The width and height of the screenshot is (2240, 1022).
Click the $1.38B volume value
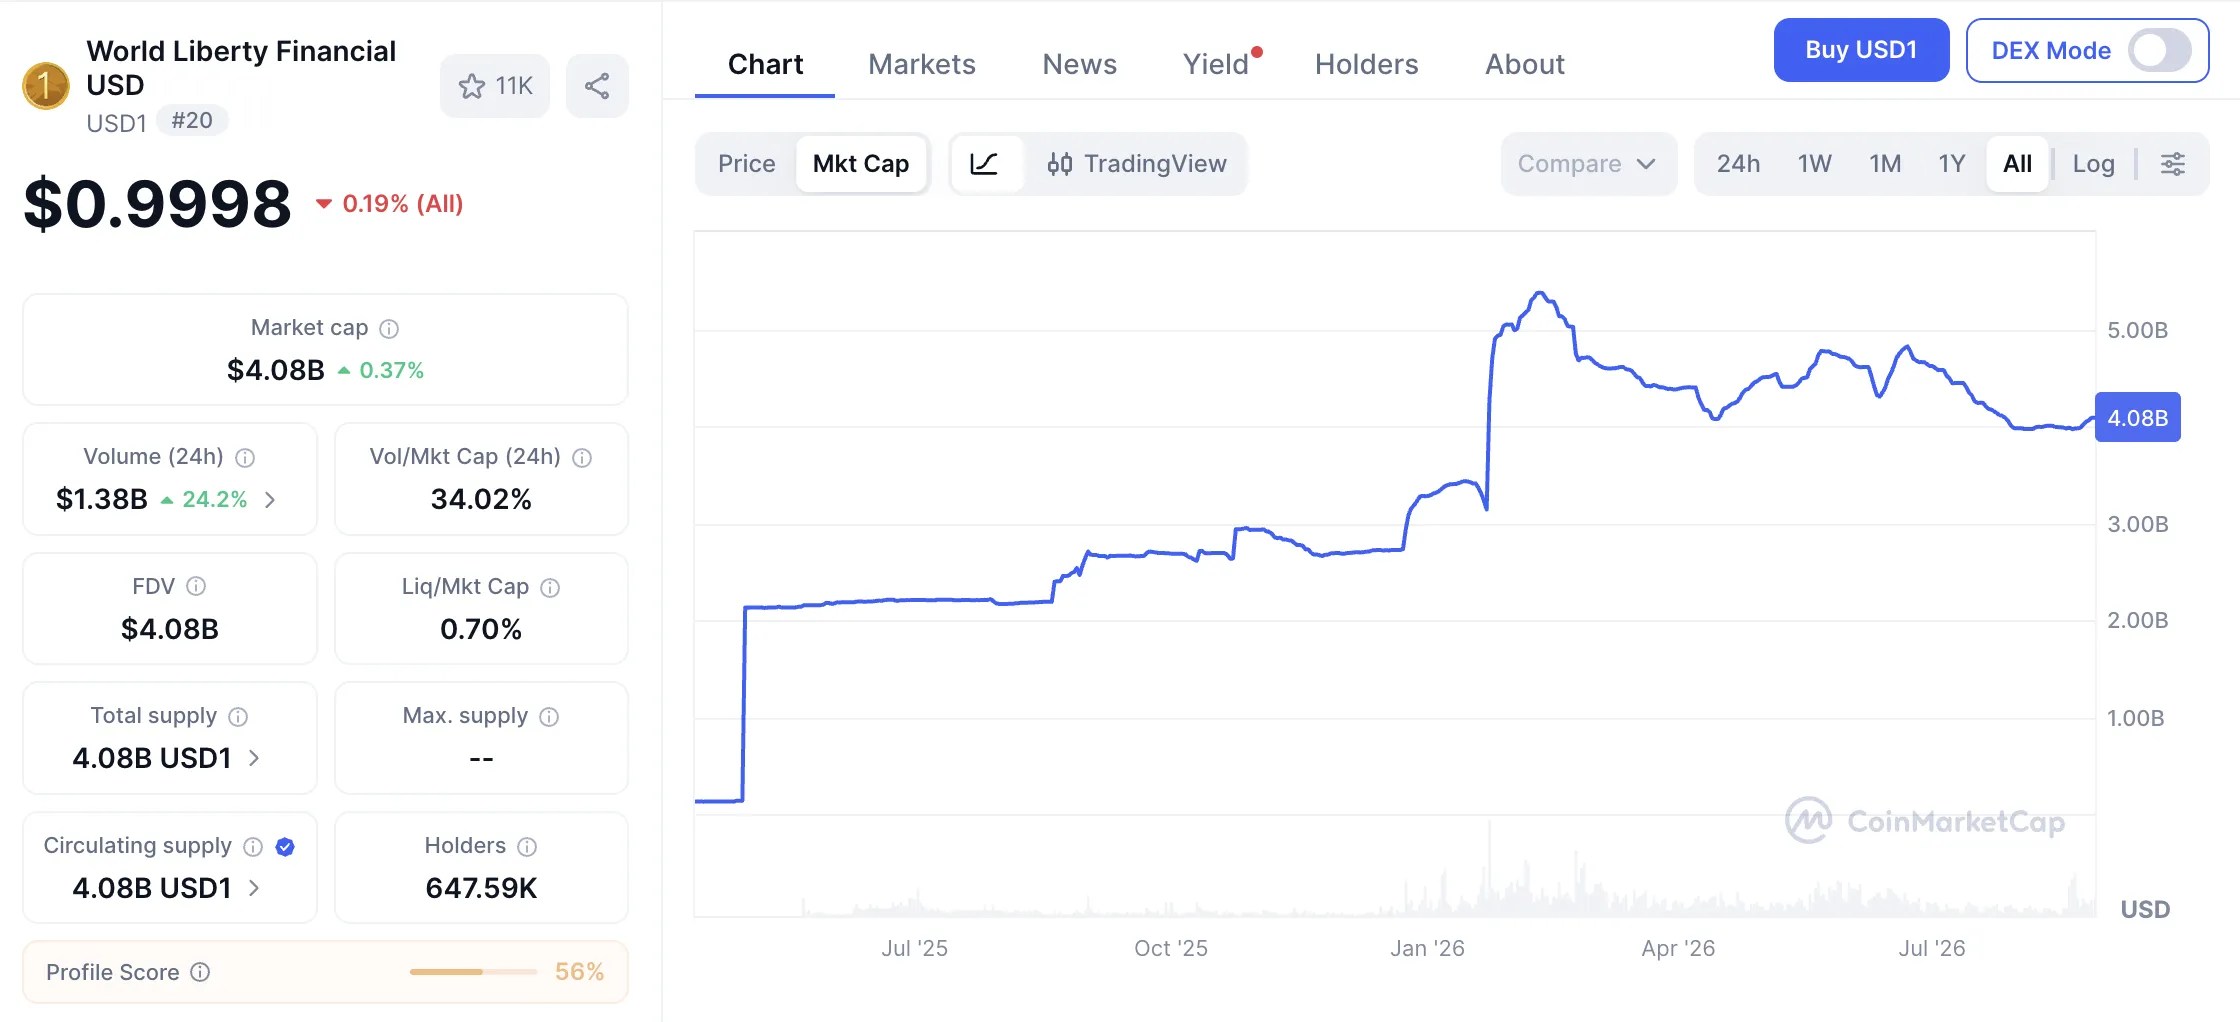(x=102, y=499)
